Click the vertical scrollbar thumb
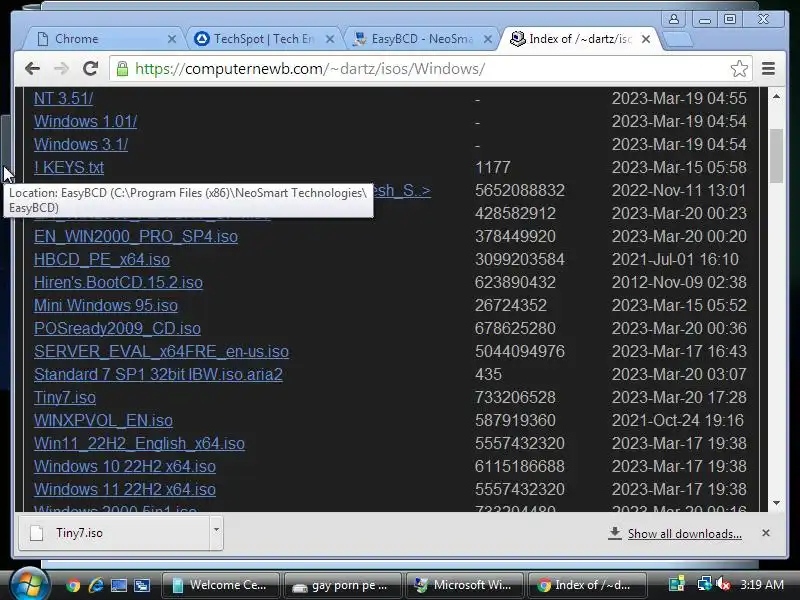This screenshot has width=800, height=600. [x=776, y=156]
